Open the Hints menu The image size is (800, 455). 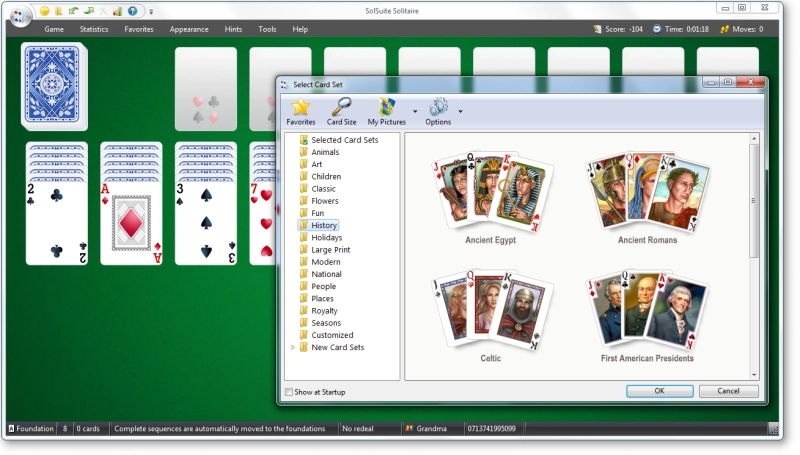pos(233,29)
